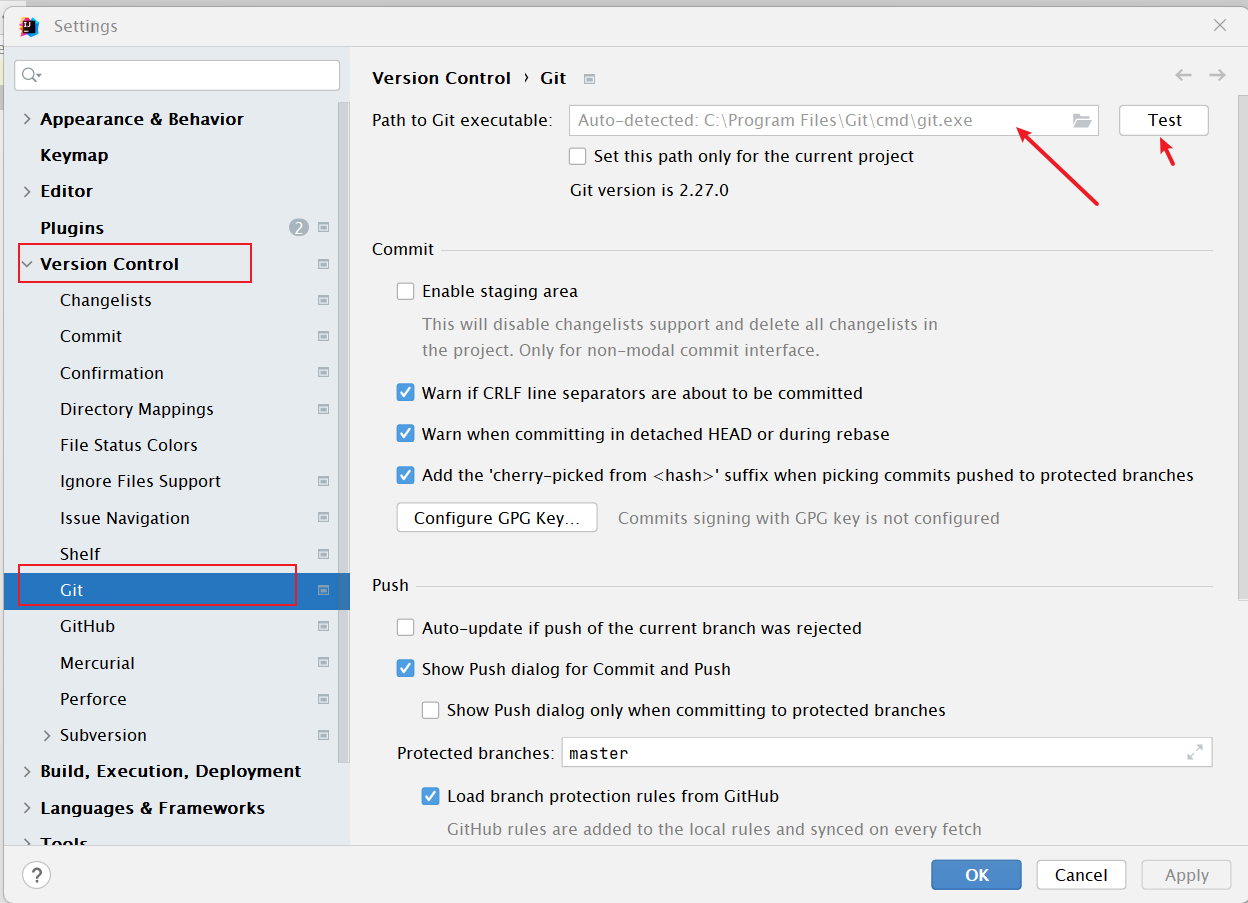1248x903 pixels.
Task: Select the Confirmation settings item
Action: [112, 373]
